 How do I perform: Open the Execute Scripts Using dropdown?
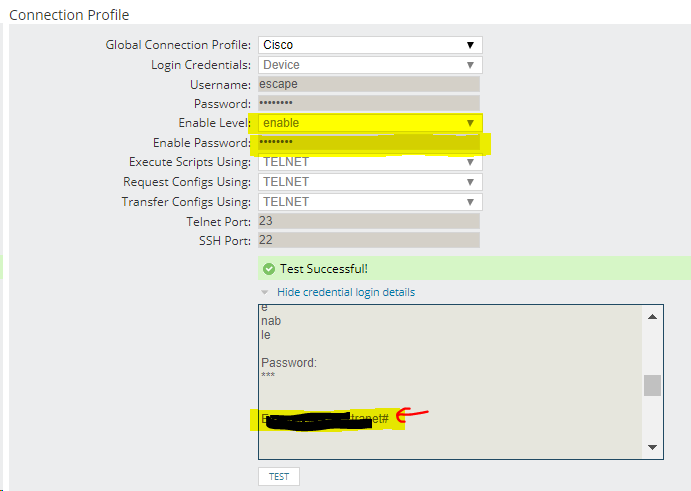[x=370, y=162]
